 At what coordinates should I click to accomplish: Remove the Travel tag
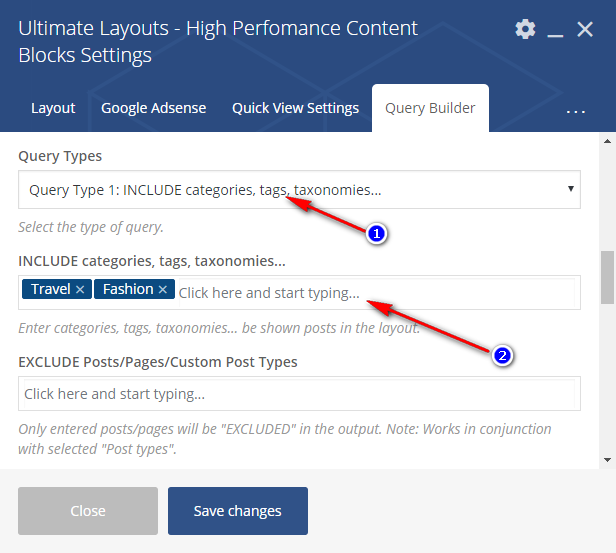point(80,290)
